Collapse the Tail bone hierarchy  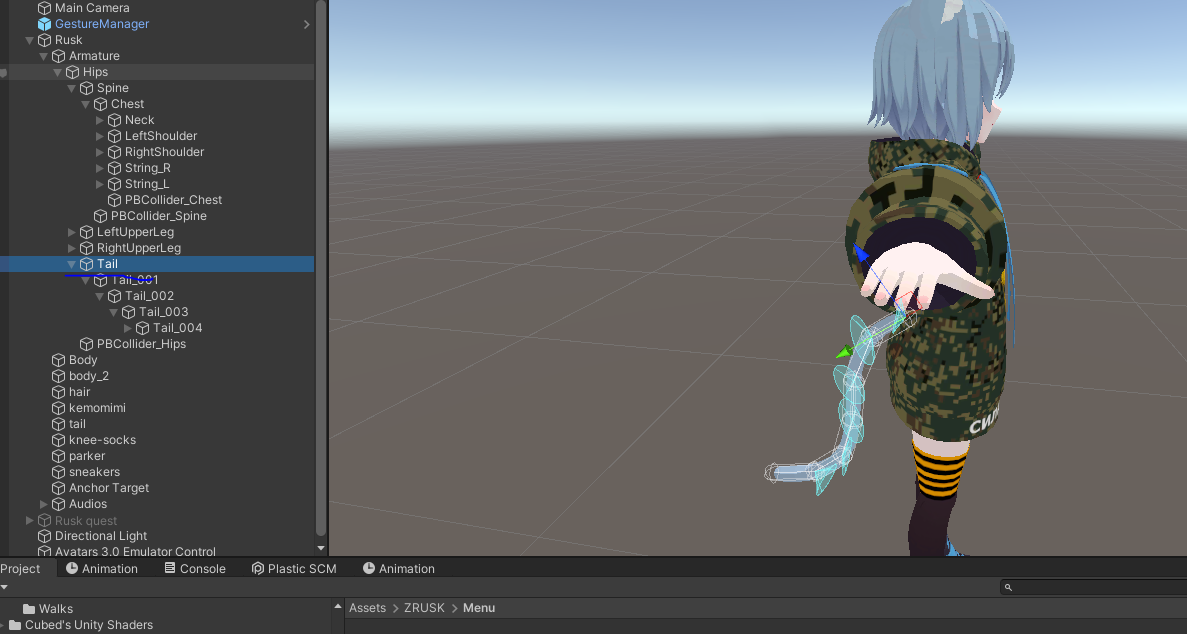tap(72, 264)
